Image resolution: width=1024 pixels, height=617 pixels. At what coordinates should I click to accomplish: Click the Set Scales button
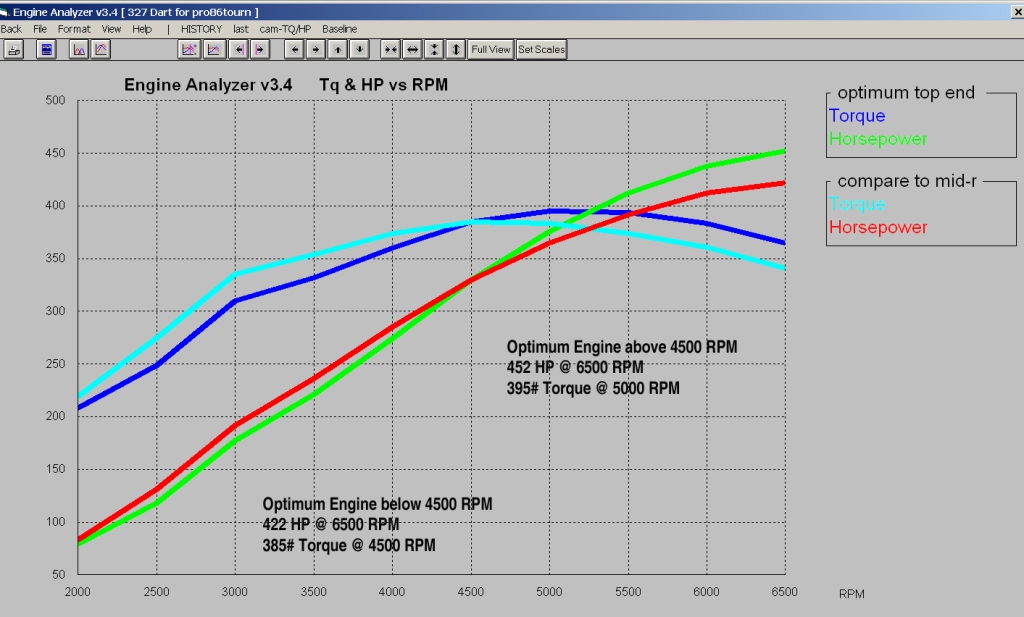(541, 50)
